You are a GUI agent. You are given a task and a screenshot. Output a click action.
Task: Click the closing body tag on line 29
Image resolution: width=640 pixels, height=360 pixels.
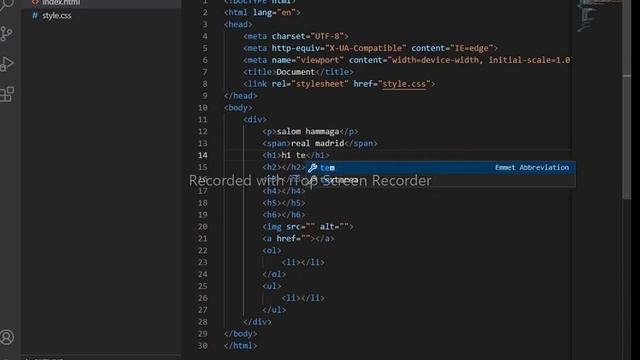(240, 334)
